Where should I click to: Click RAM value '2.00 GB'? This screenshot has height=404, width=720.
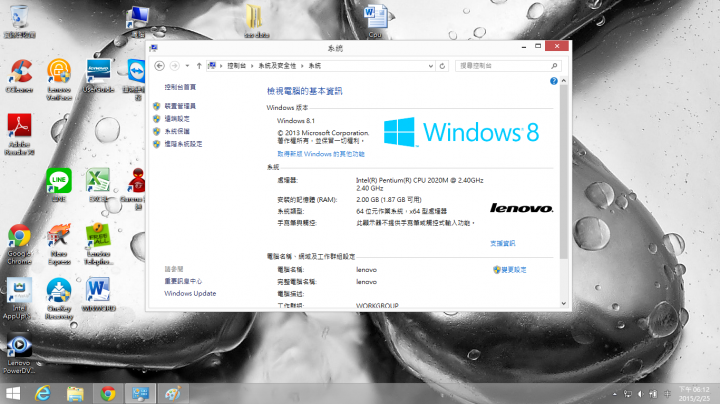point(367,200)
